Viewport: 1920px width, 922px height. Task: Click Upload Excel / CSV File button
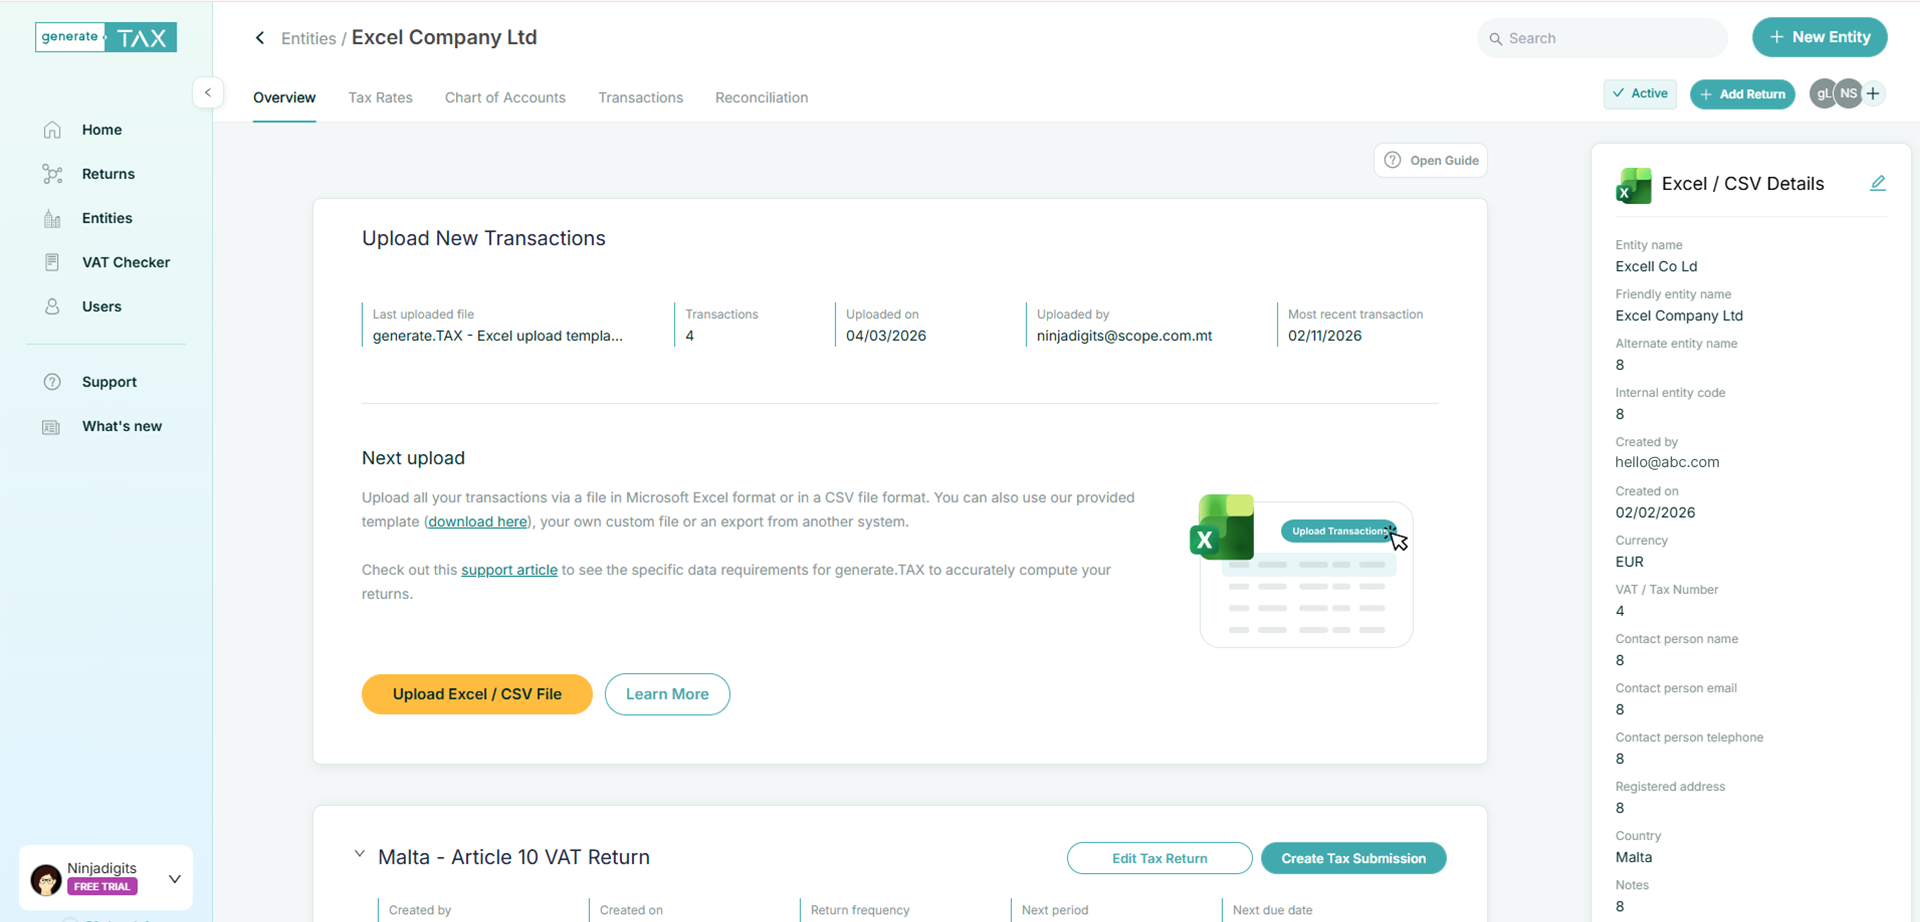point(477,694)
